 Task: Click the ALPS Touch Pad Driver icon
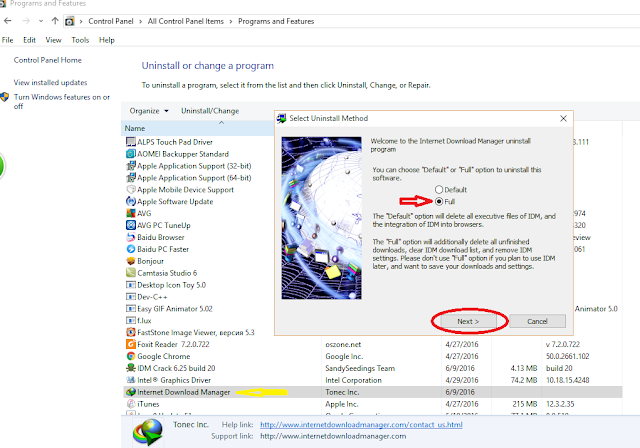point(131,142)
